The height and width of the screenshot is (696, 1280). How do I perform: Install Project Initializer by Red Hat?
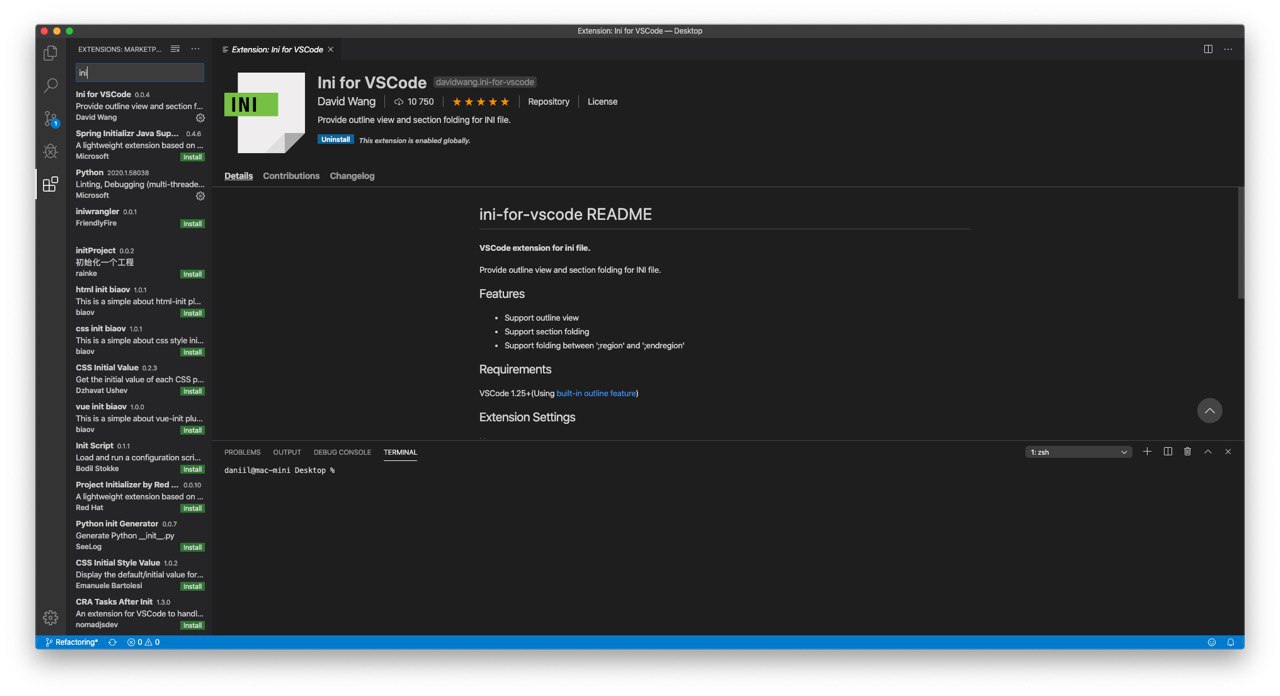click(x=192, y=508)
